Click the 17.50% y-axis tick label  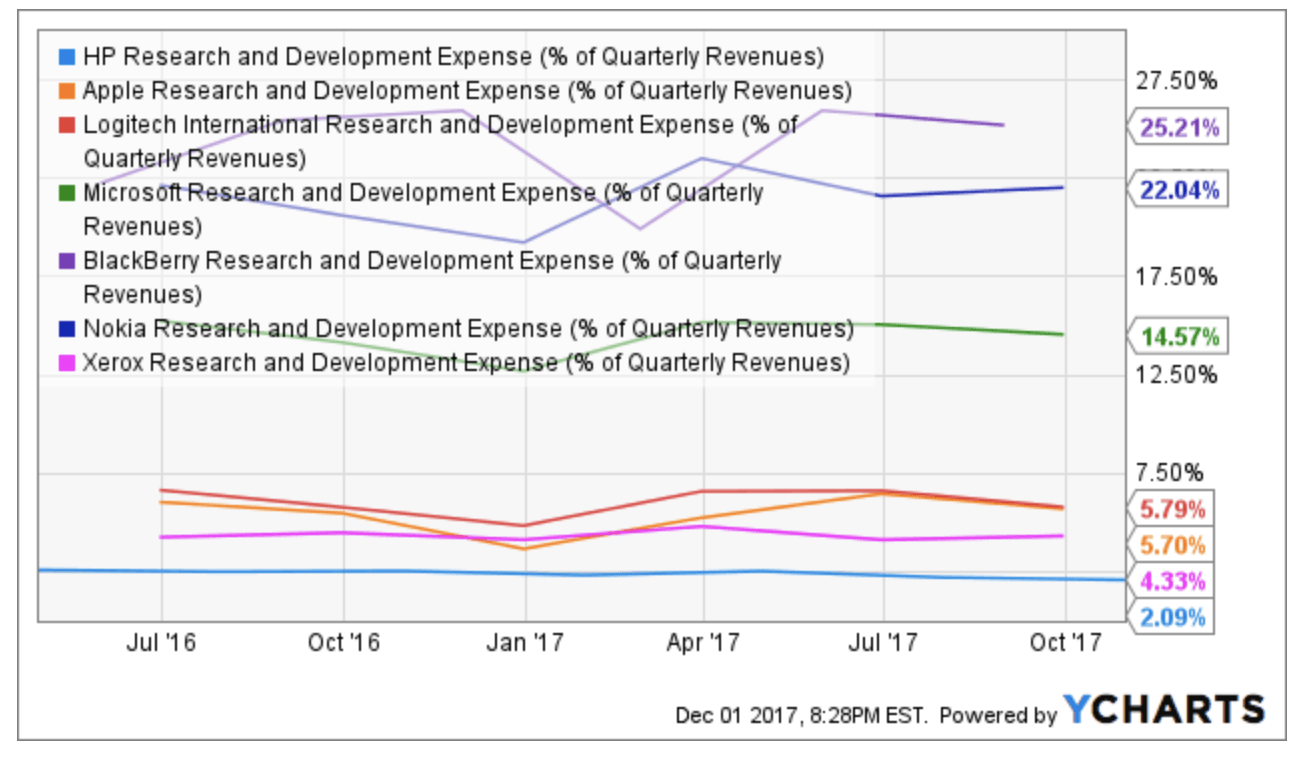click(1179, 277)
